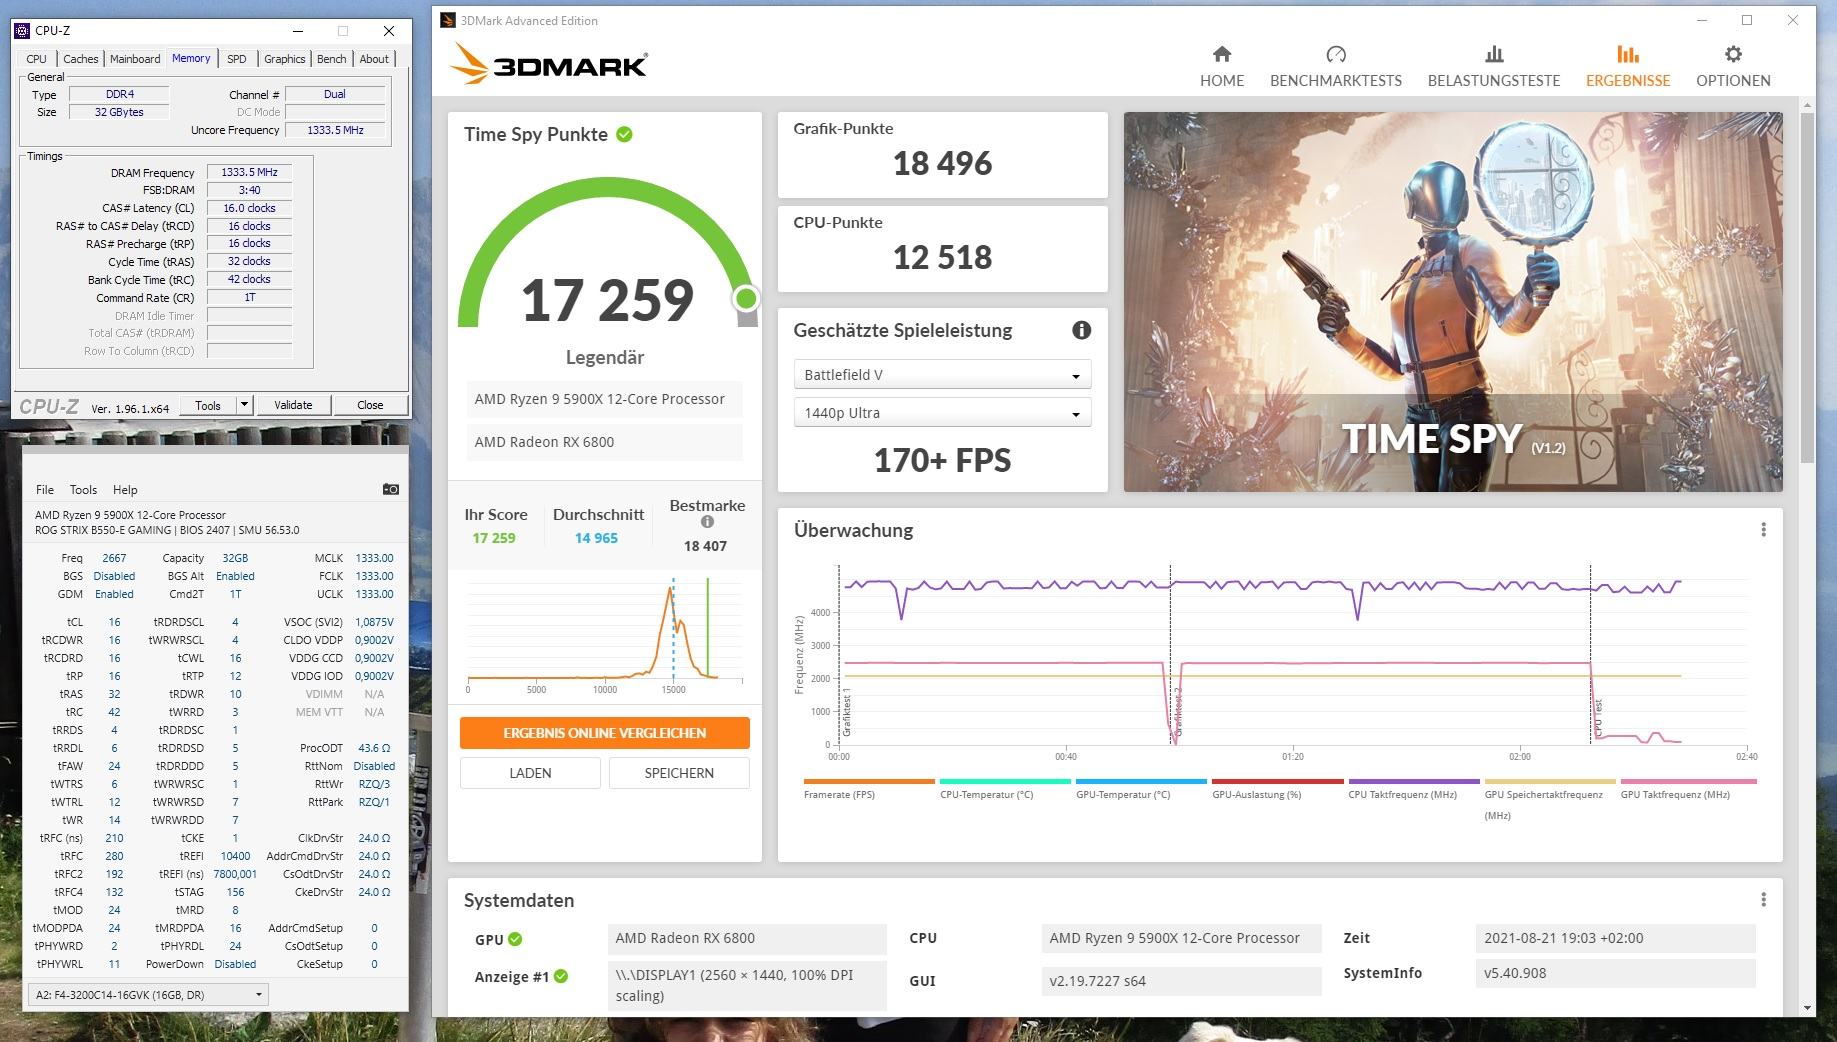Click DRAM Frequency value 1333.5 MHz
1837x1042 pixels.
tap(249, 172)
